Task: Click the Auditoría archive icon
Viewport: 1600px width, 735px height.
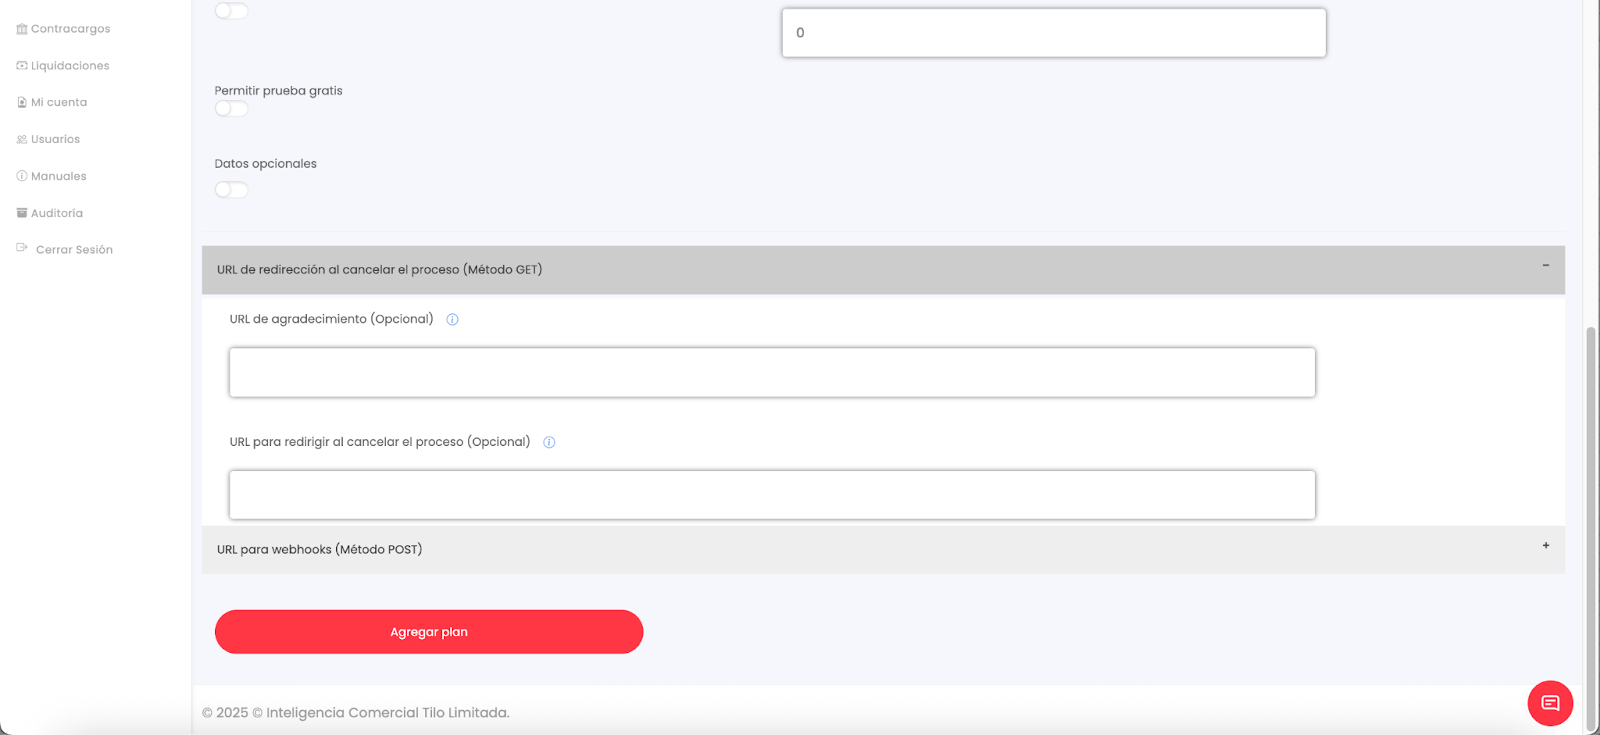Action: (x=22, y=213)
